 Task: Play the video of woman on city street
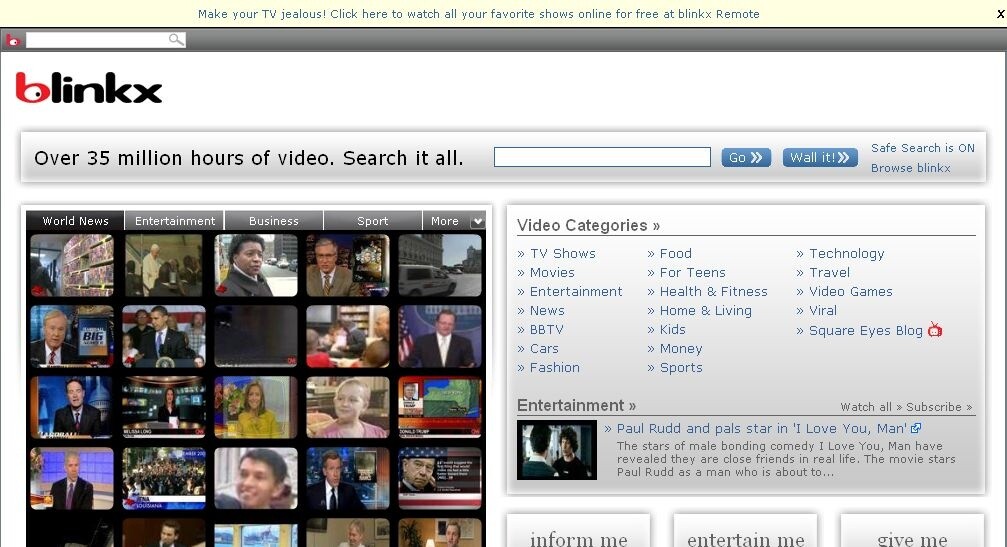pos(256,265)
